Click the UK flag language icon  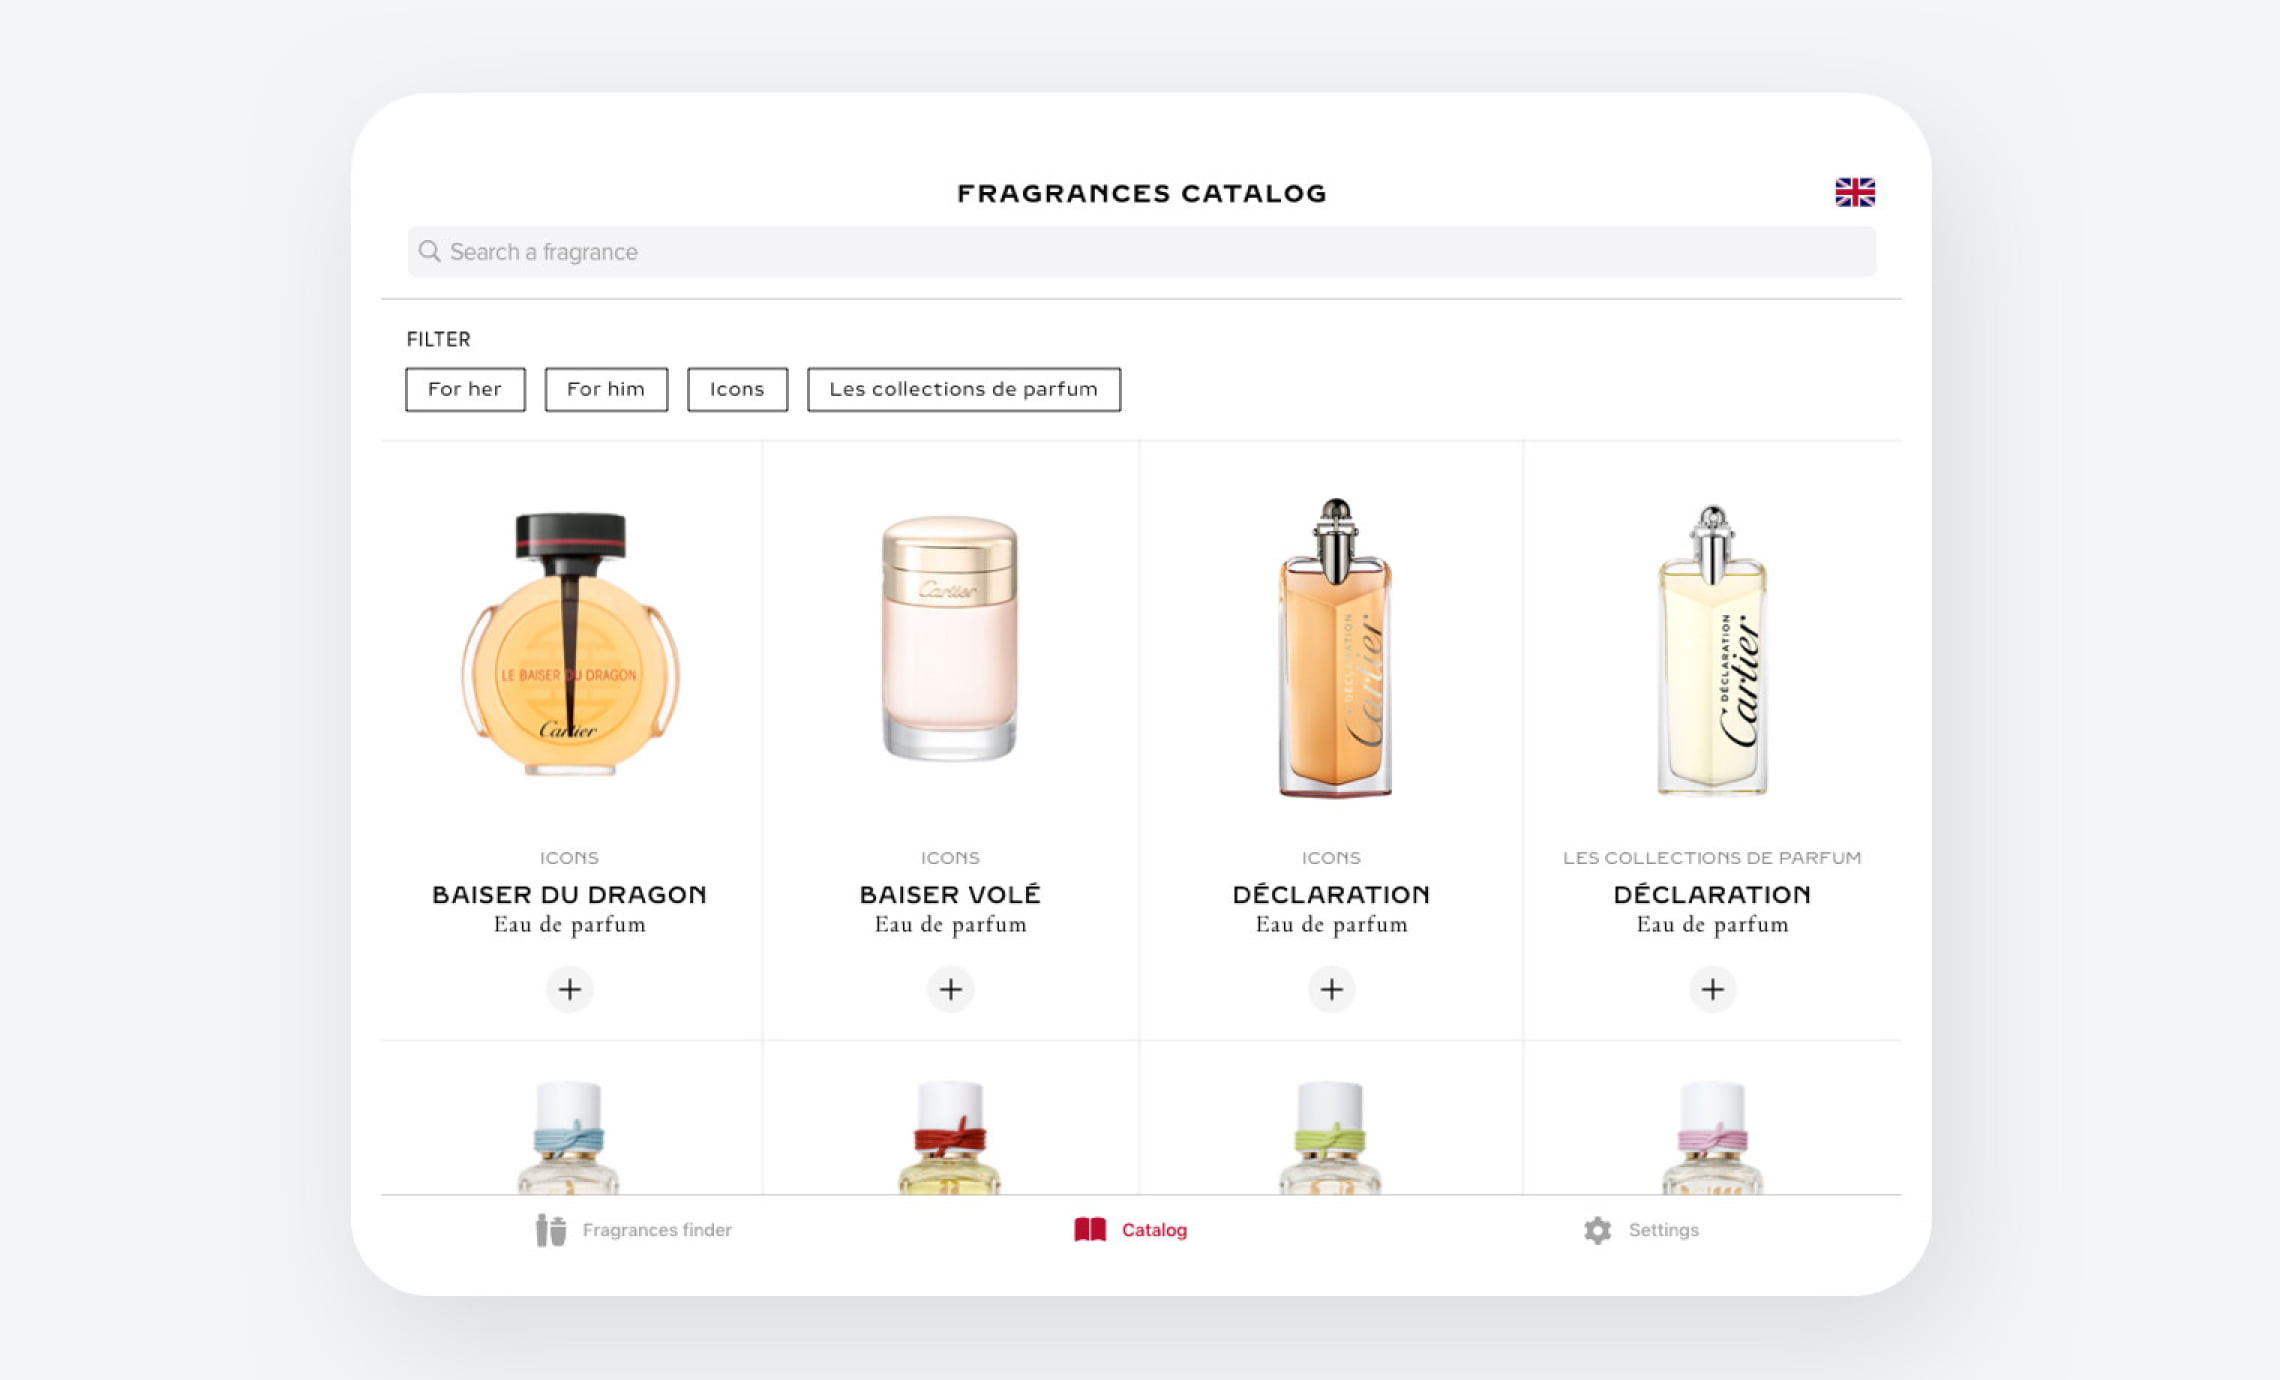tap(1854, 192)
